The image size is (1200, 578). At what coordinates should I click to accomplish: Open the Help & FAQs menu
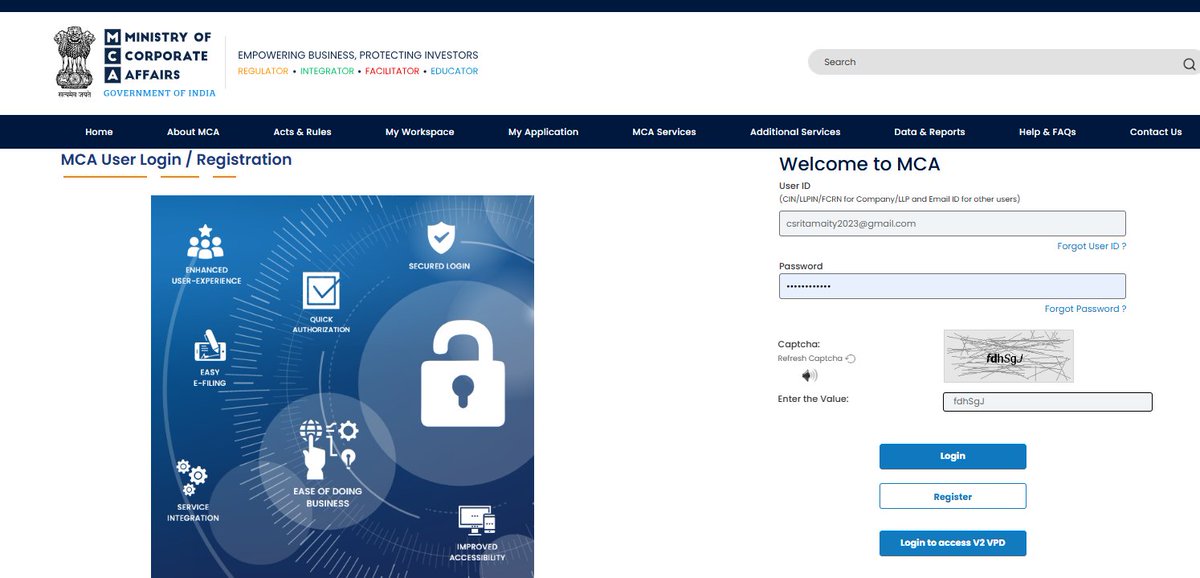pos(1047,132)
